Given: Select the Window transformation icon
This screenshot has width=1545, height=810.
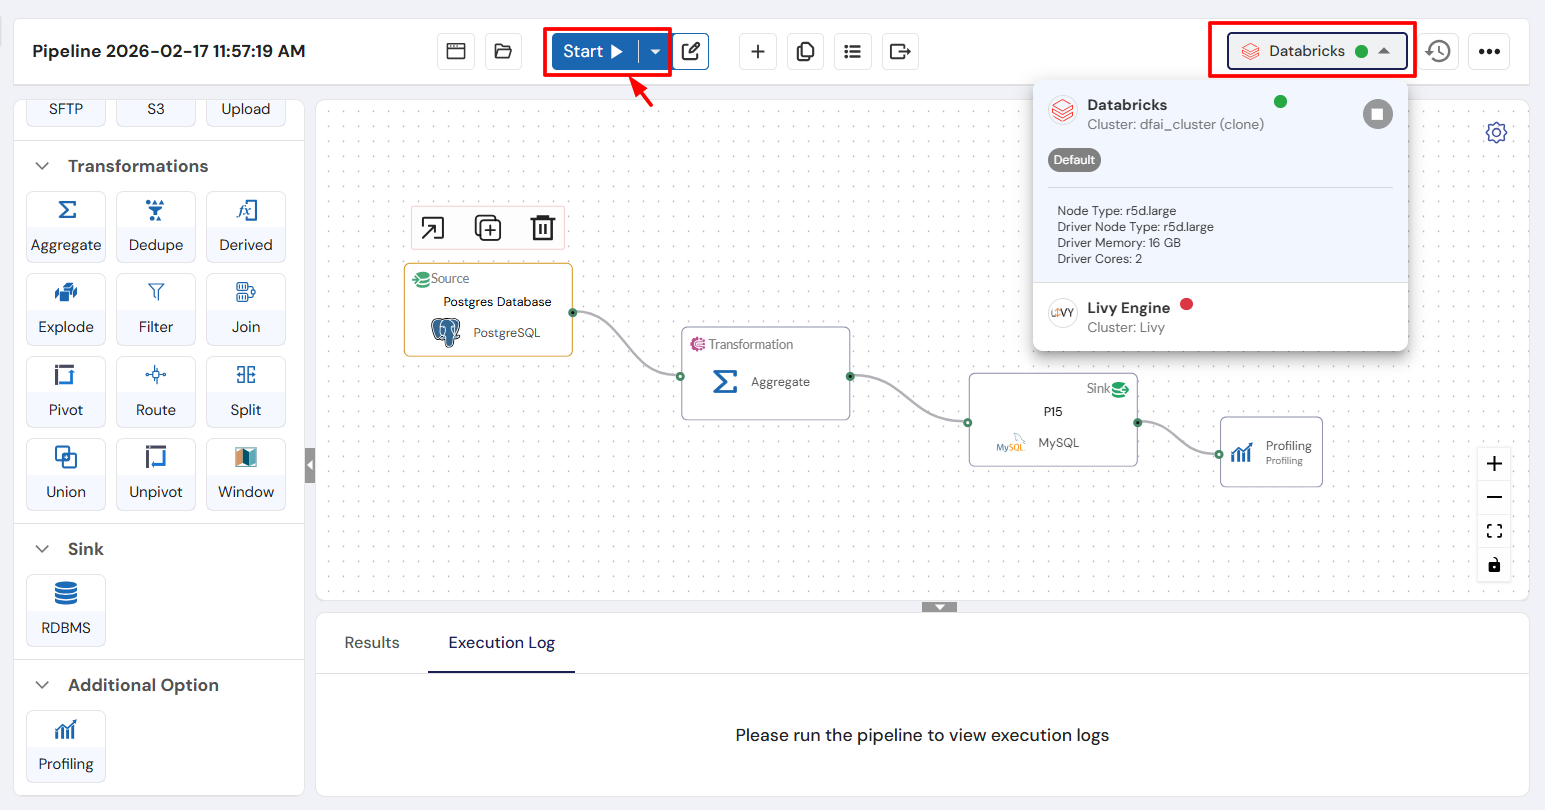Looking at the screenshot, I should point(245,473).
